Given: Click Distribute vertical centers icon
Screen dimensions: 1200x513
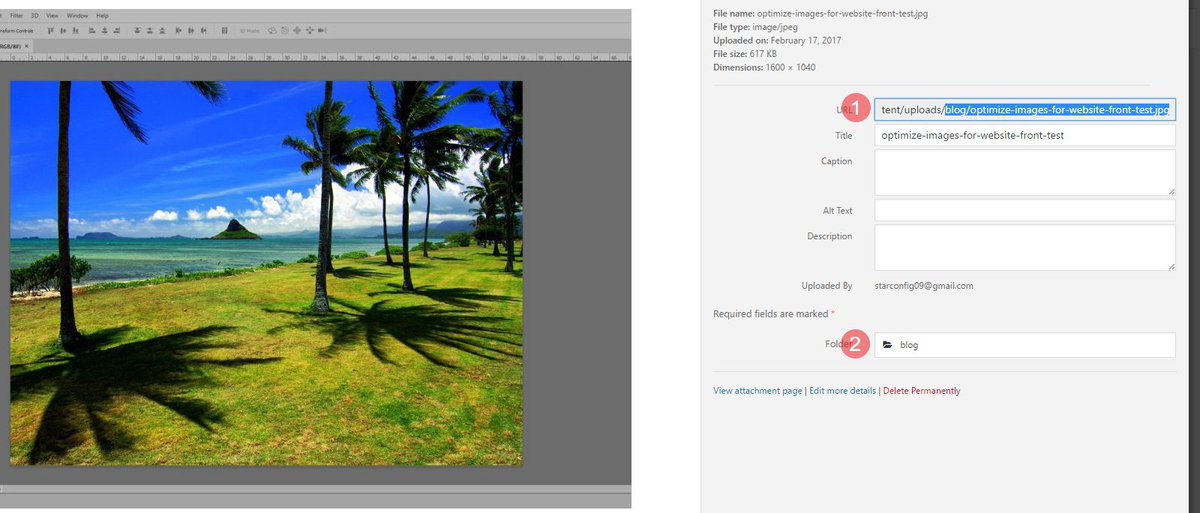Looking at the screenshot, I should pyautogui.click(x=150, y=31).
